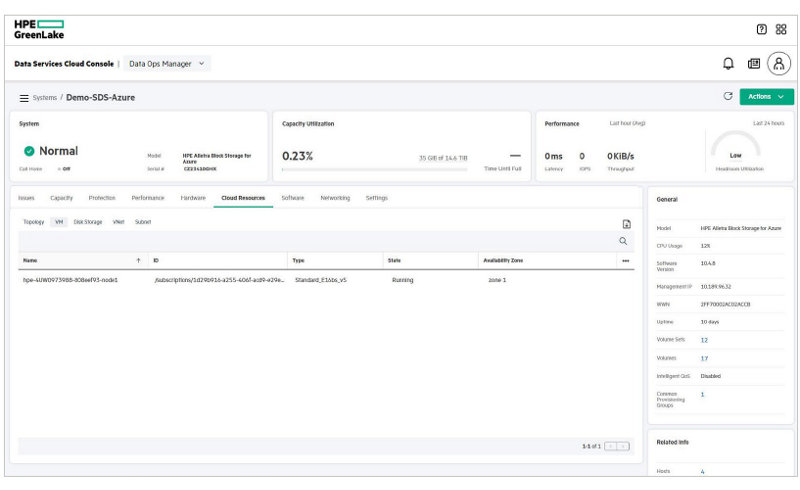Switch to the Capacity tab
The height and width of the screenshot is (490, 800).
61,198
